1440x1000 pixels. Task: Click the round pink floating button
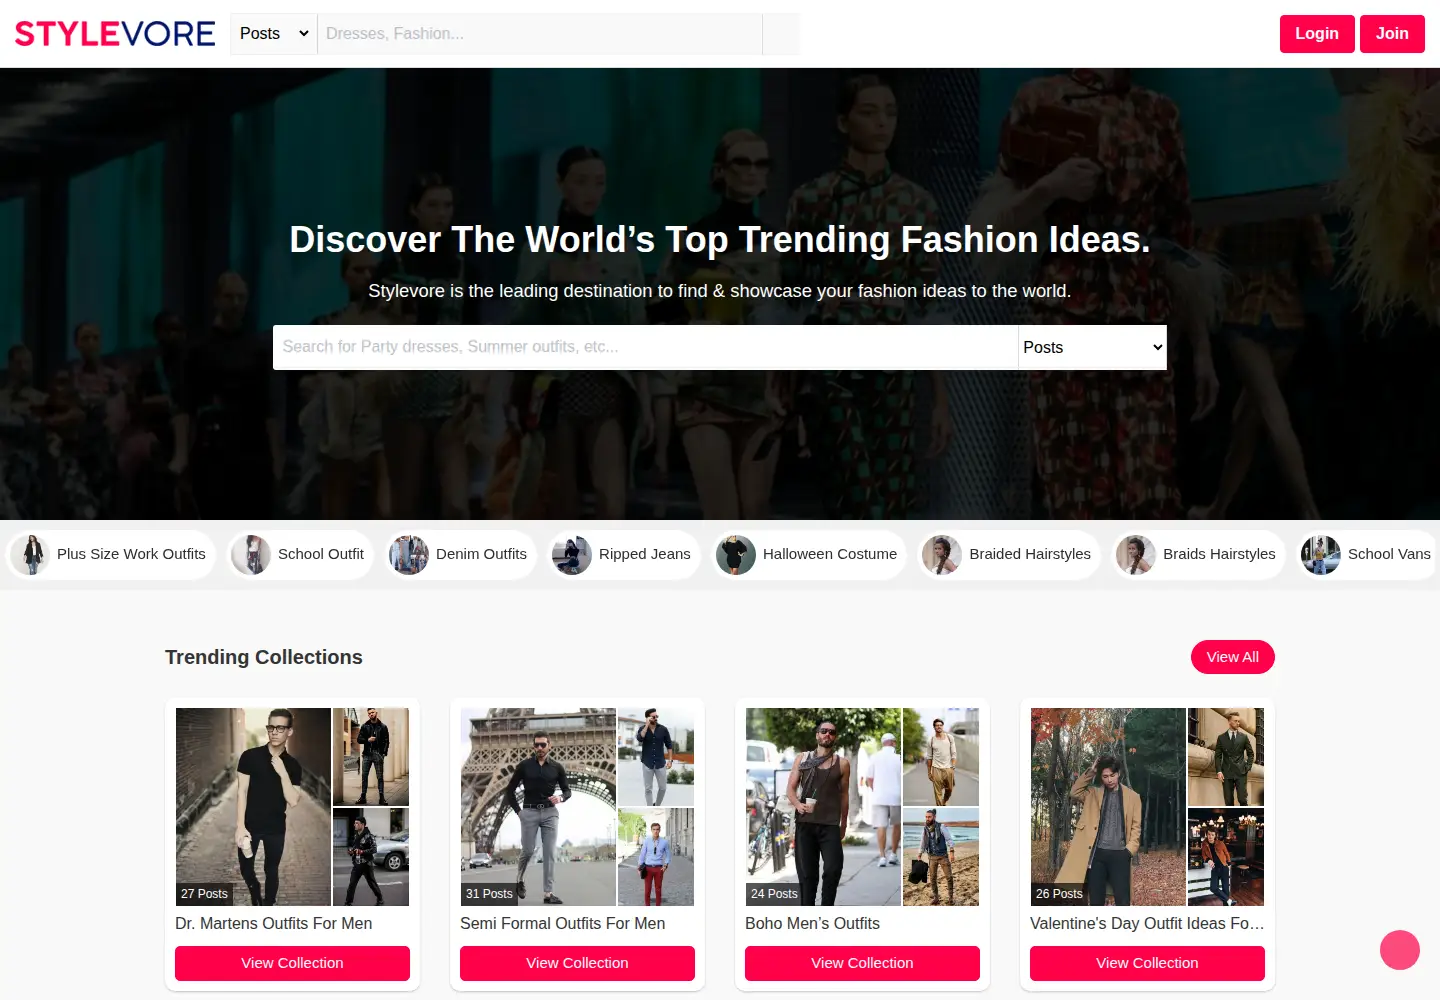pyautogui.click(x=1400, y=950)
